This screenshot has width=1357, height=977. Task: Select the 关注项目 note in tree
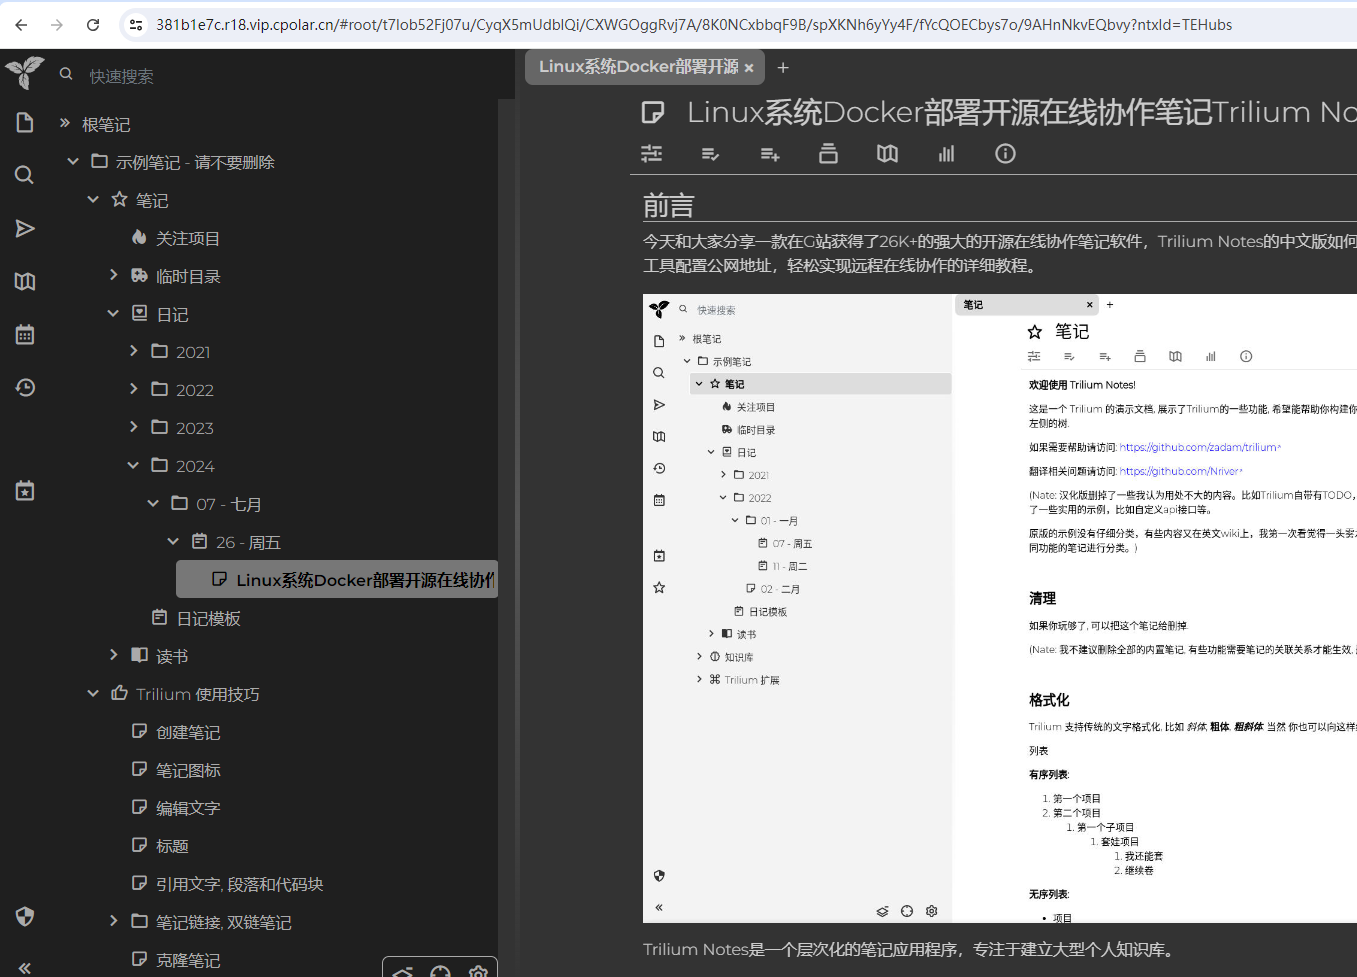[x=188, y=238]
